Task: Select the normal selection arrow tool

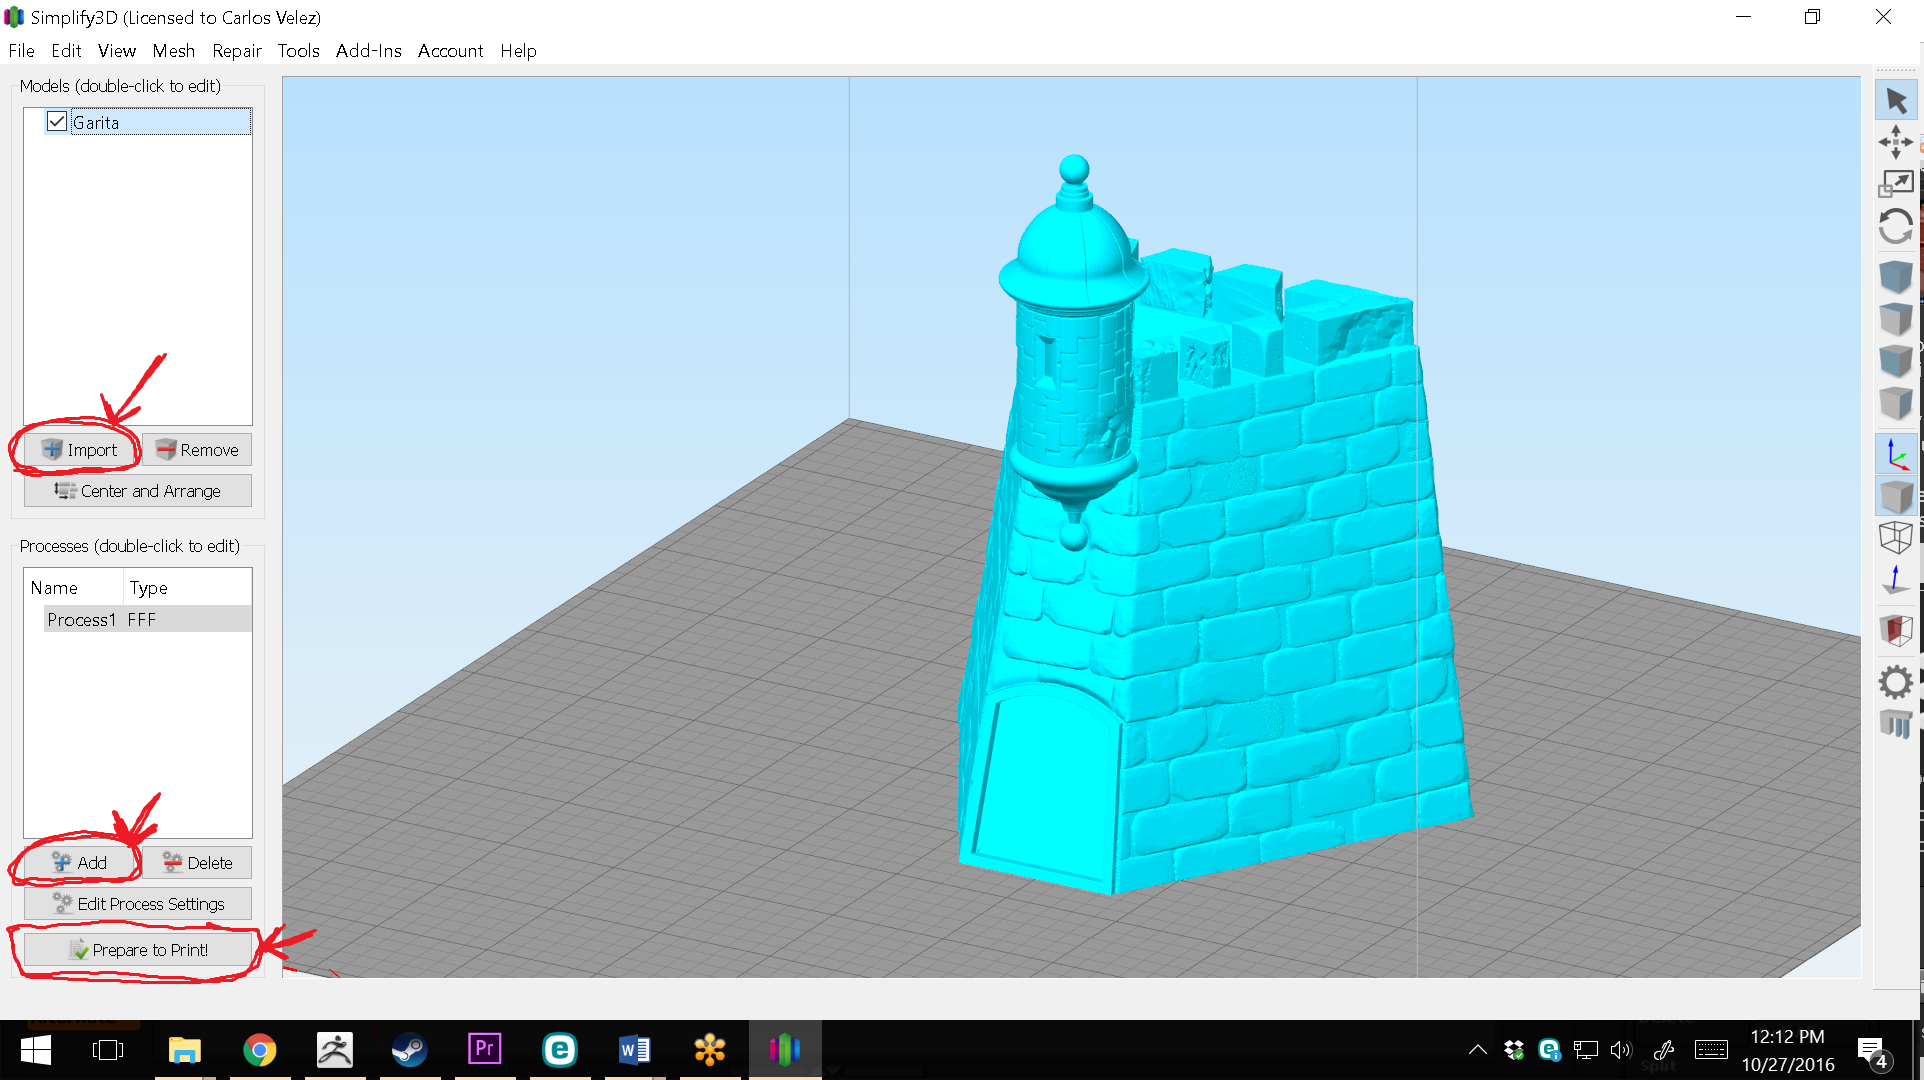Action: [x=1896, y=100]
